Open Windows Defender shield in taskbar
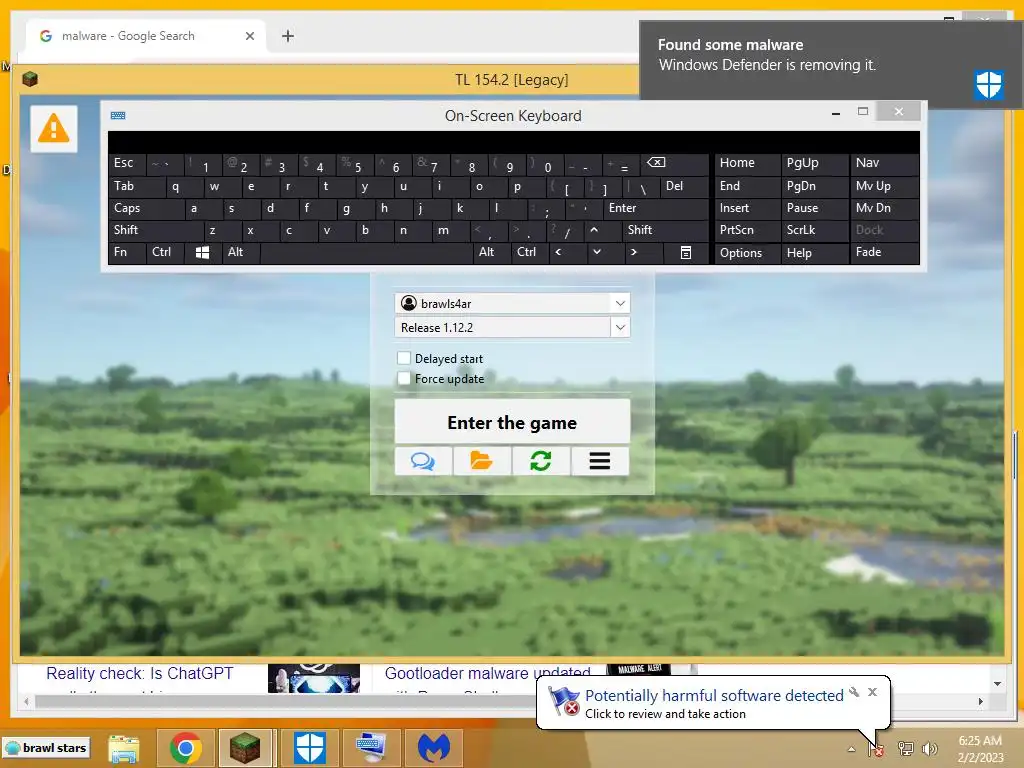1024x768 pixels. 310,748
